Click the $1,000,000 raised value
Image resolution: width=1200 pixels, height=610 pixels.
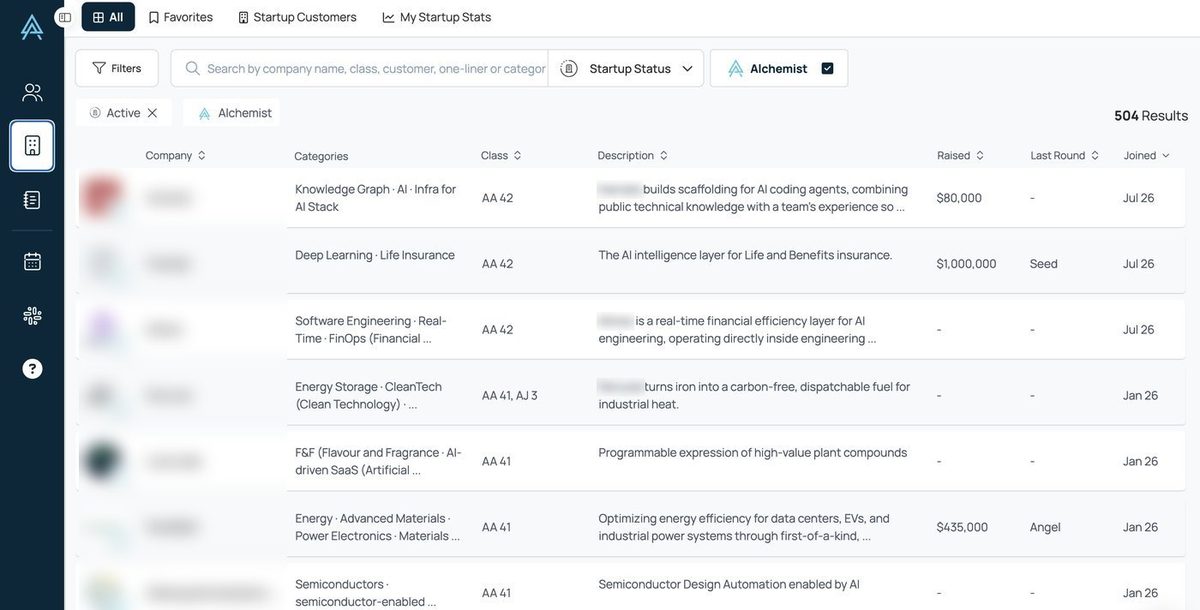click(x=966, y=264)
